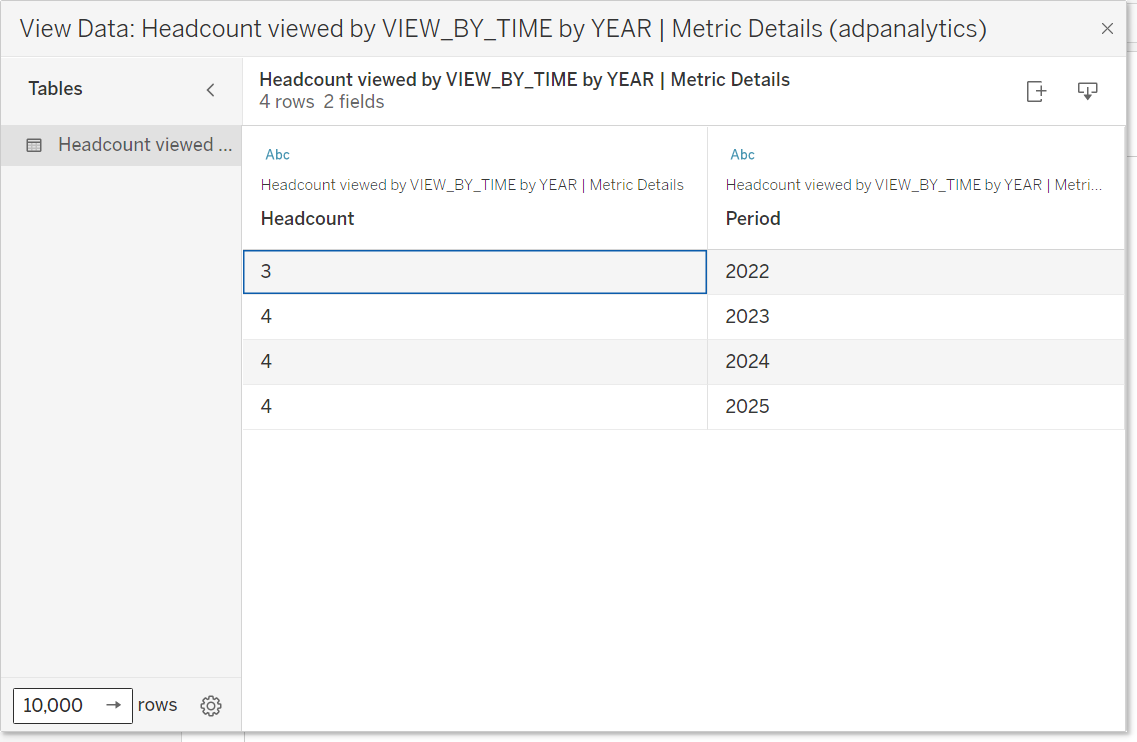Open the row settings gear

[210, 705]
